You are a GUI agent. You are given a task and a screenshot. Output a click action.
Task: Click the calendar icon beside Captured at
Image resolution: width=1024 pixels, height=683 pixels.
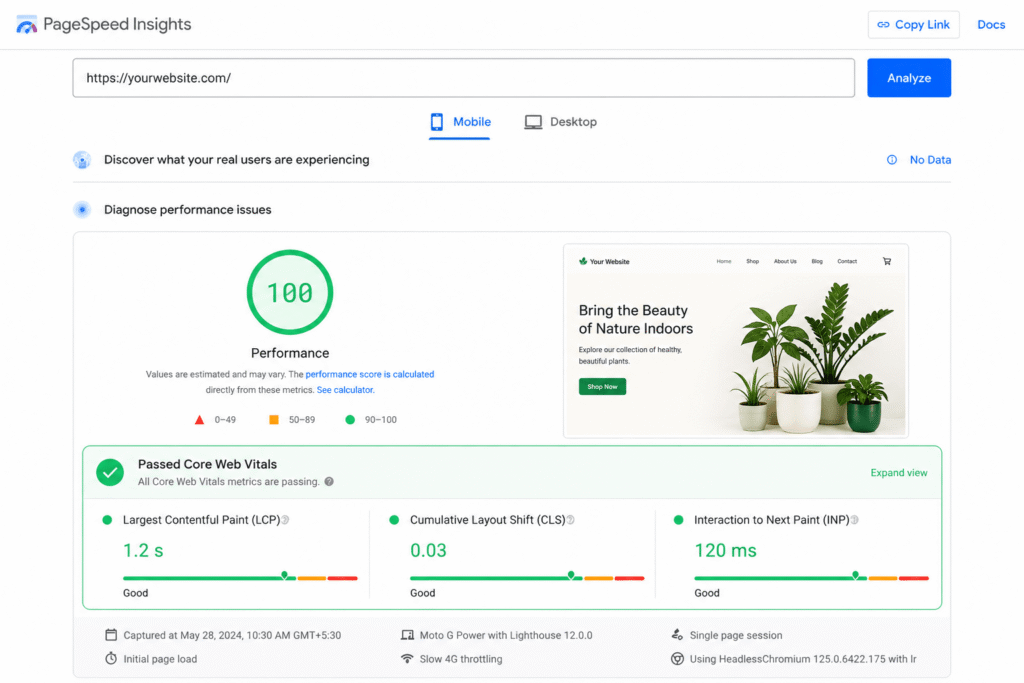[111, 635]
